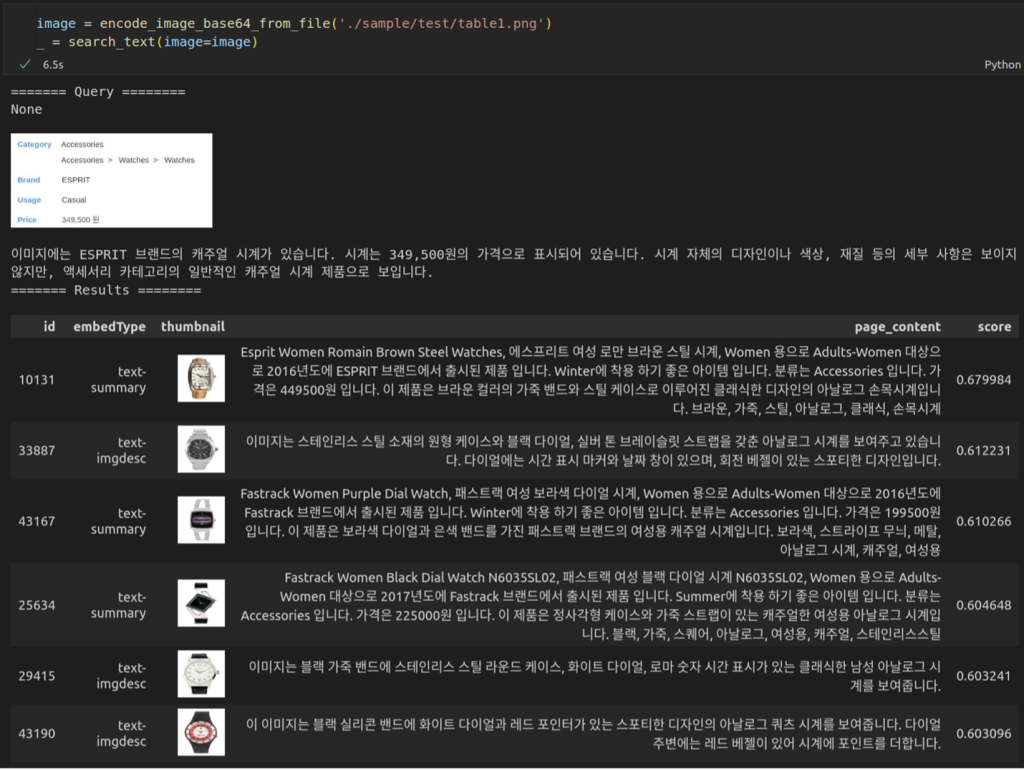Click the score value 0.610266
Screen dimensions: 1024x770
(984, 521)
